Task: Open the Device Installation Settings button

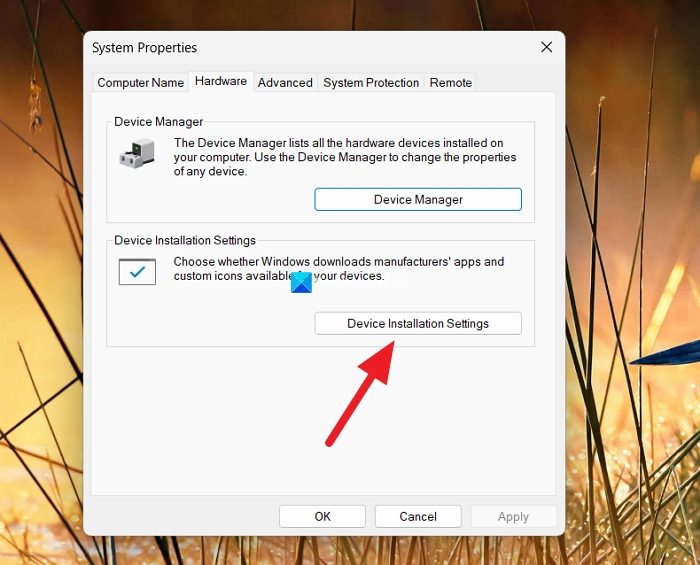Action: point(418,324)
